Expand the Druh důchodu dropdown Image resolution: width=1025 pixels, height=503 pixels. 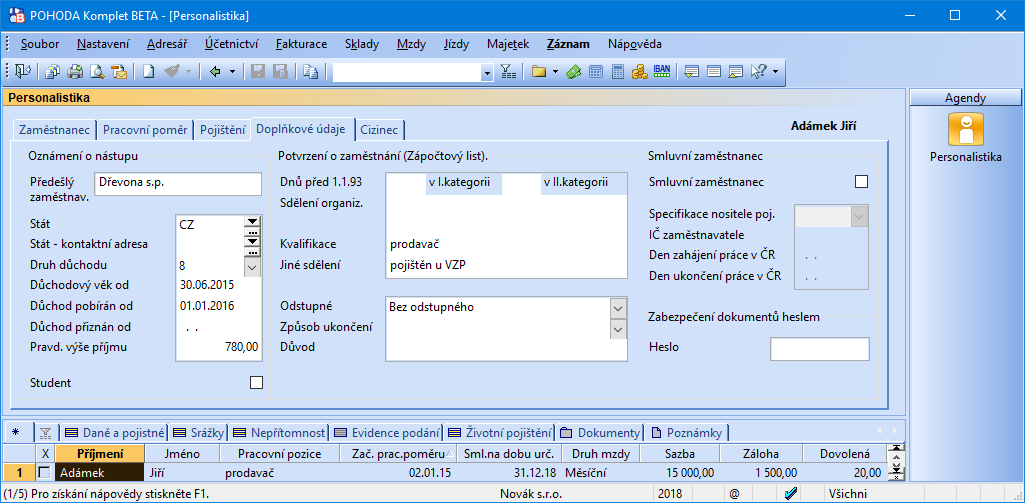pyautogui.click(x=252, y=266)
